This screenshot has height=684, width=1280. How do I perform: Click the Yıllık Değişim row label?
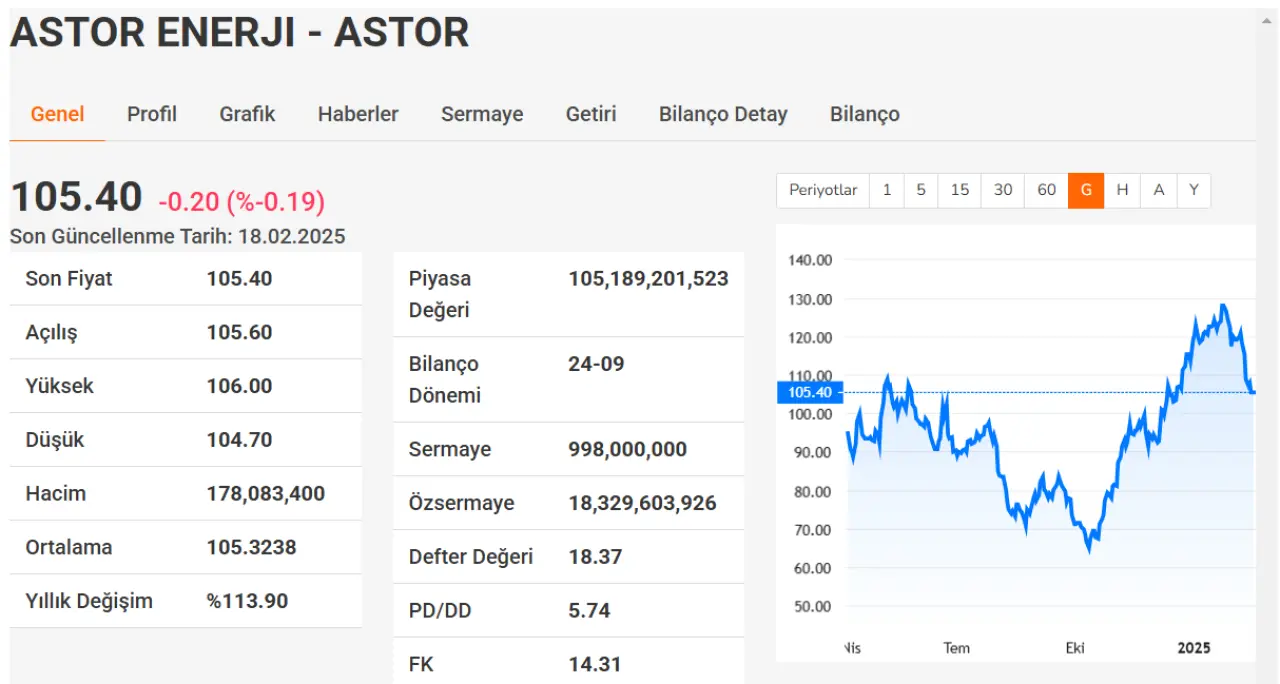89,601
